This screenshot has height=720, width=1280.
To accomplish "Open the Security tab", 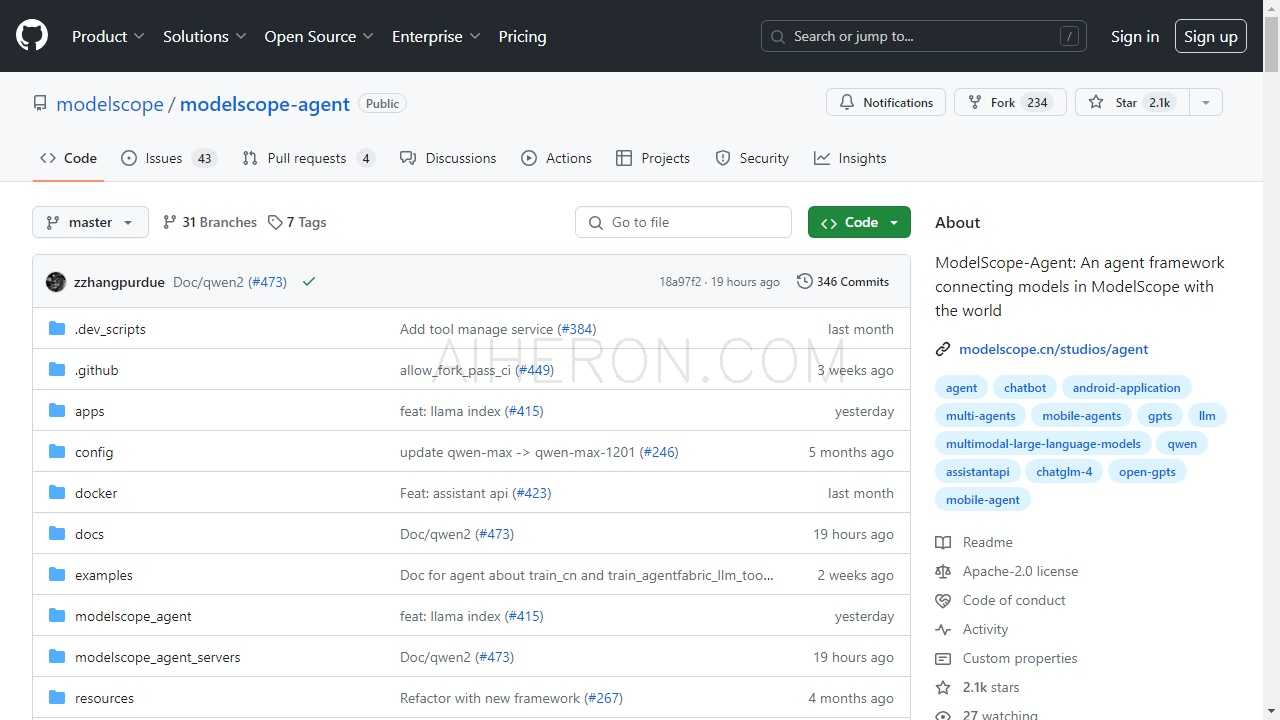I will (752, 158).
